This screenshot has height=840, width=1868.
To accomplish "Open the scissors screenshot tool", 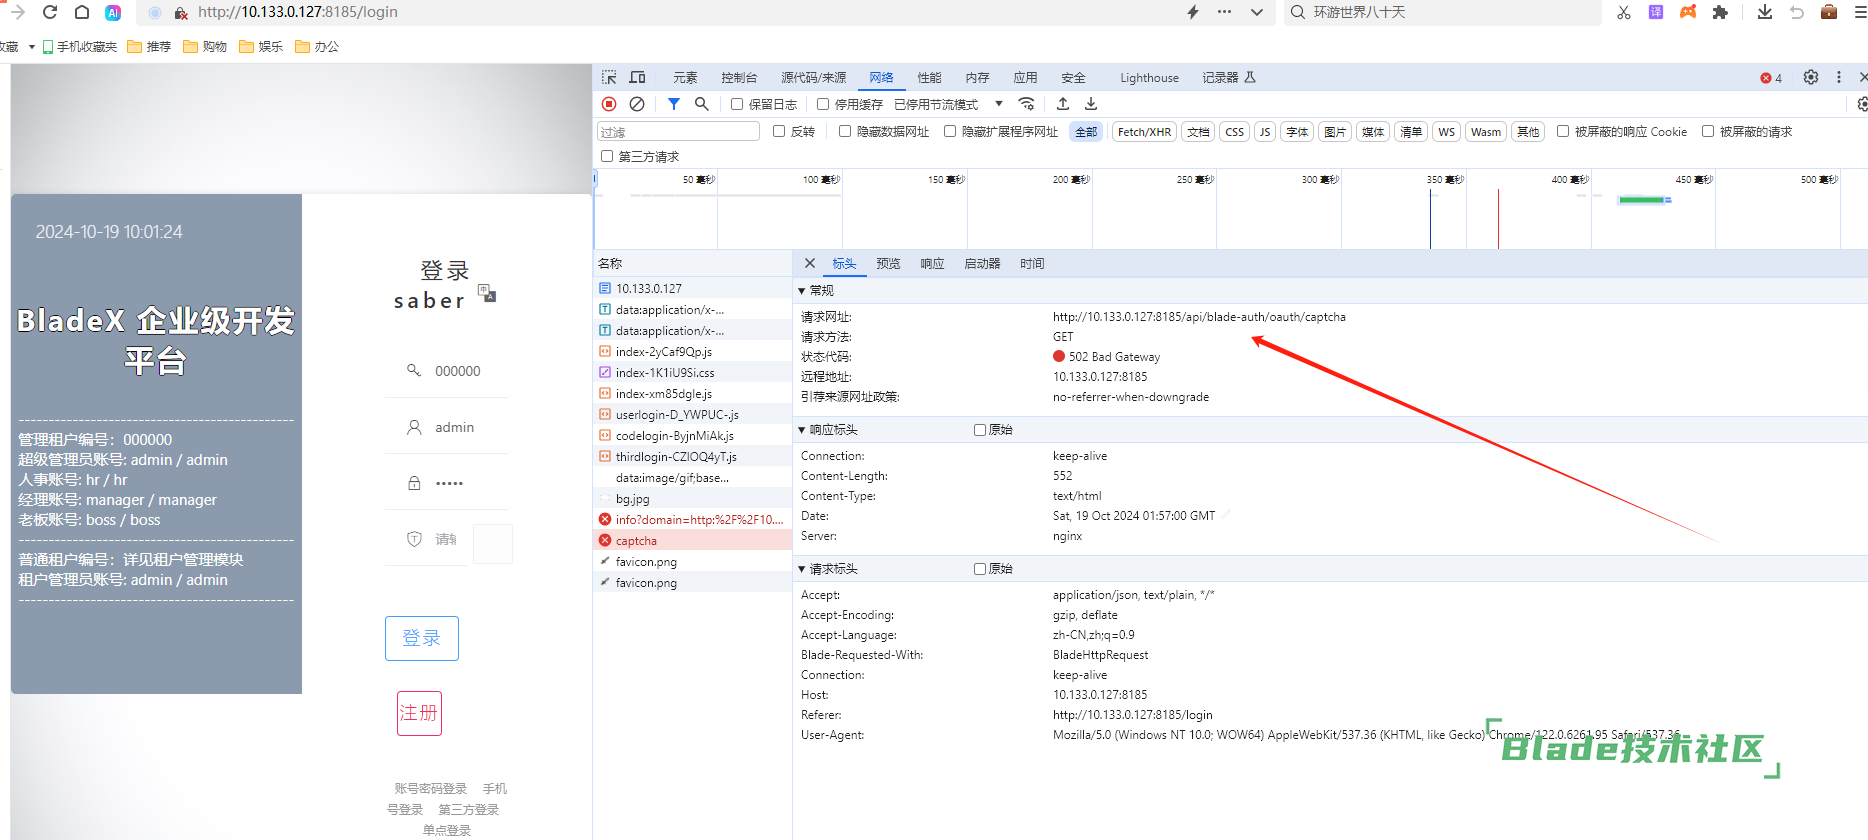I will (x=1624, y=12).
